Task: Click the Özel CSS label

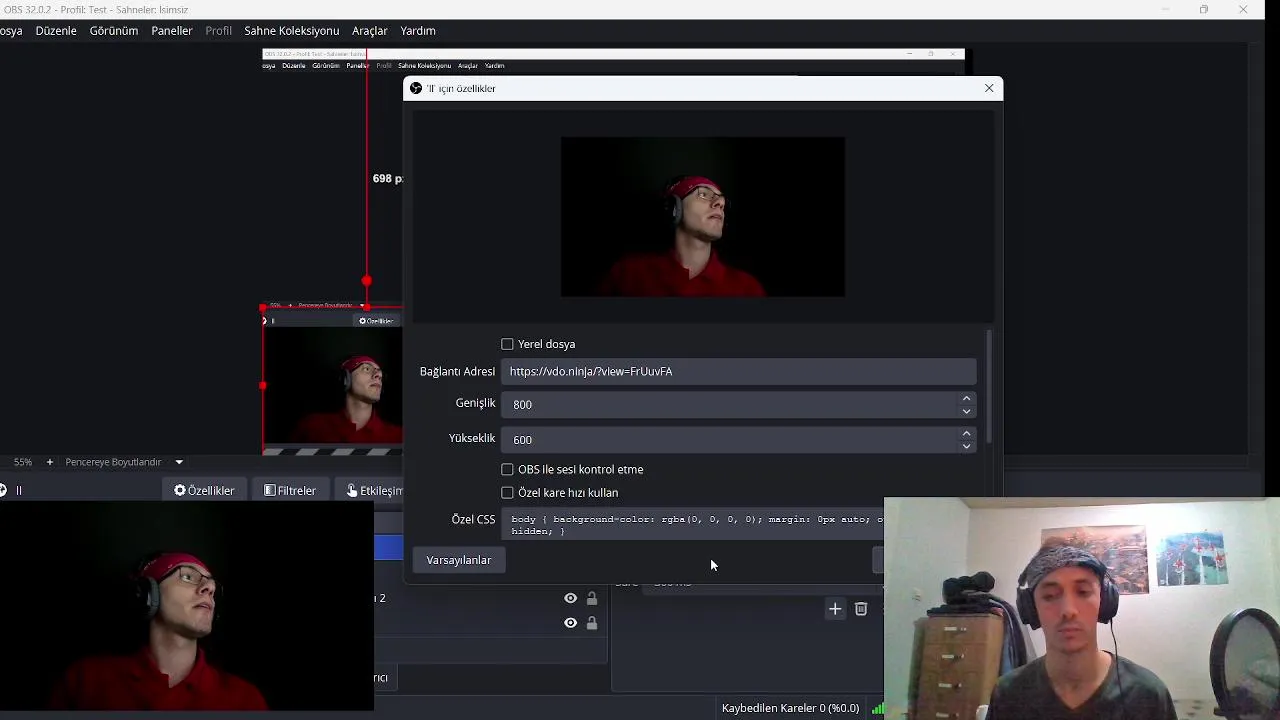Action: (473, 520)
